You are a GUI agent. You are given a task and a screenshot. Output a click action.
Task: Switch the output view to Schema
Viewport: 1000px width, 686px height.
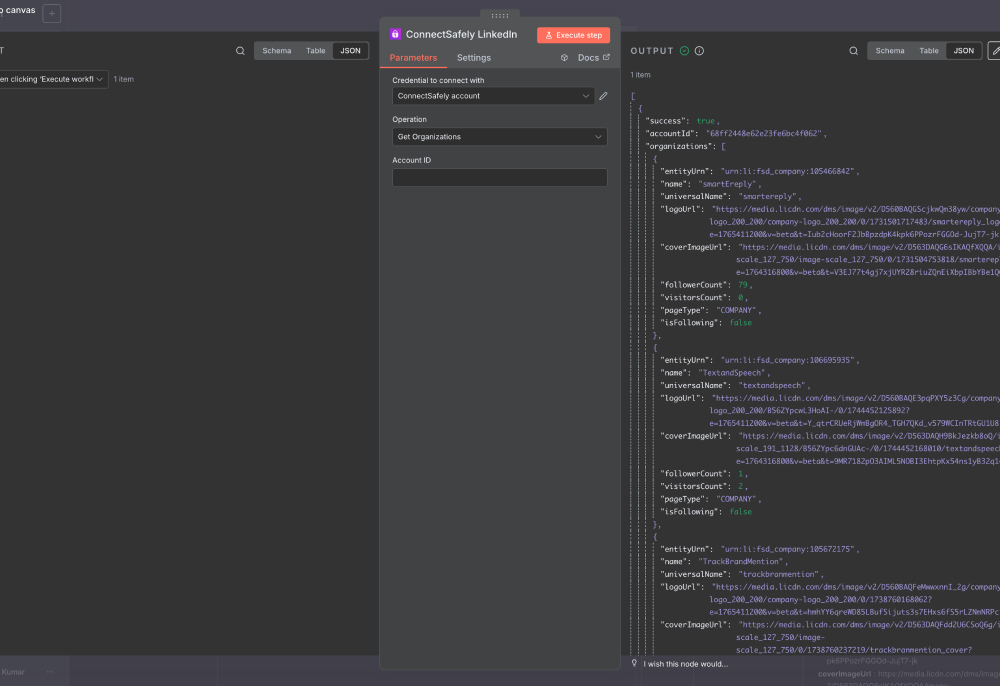[890, 51]
